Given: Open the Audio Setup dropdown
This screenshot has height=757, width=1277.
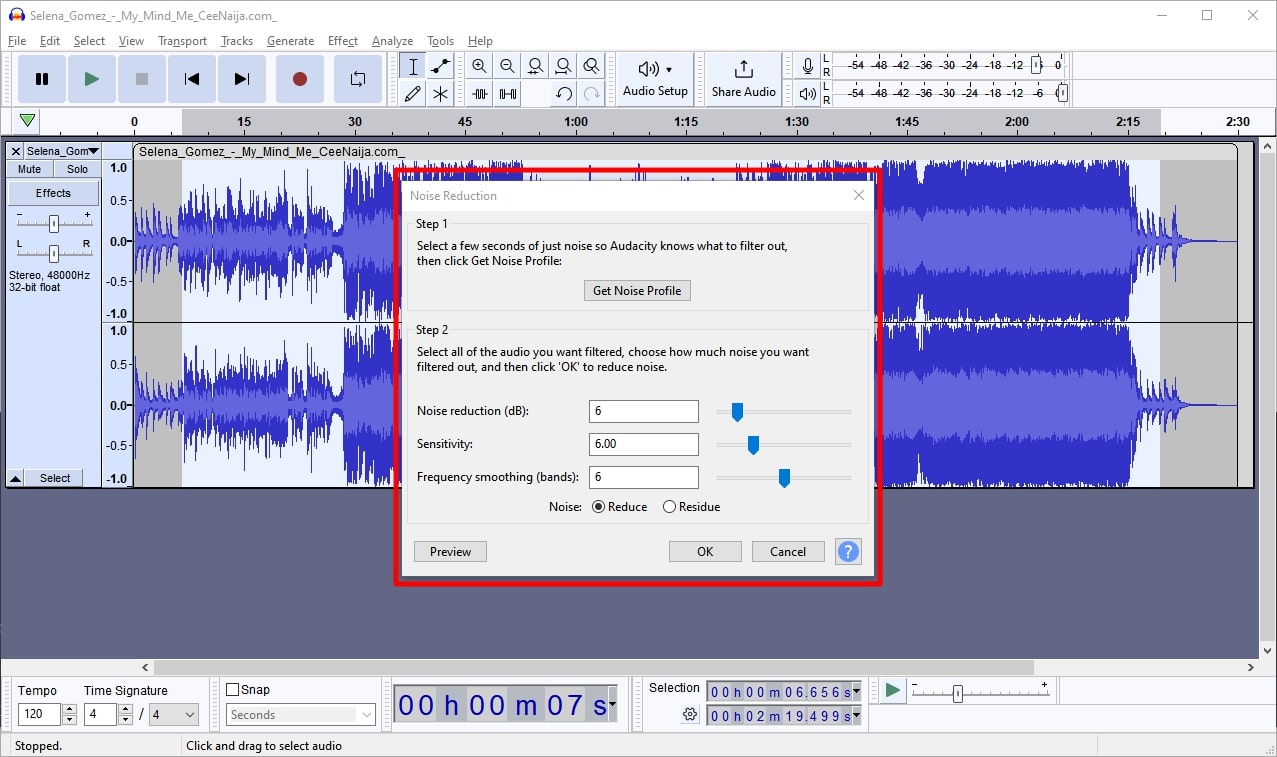Looking at the screenshot, I should coord(655,79).
